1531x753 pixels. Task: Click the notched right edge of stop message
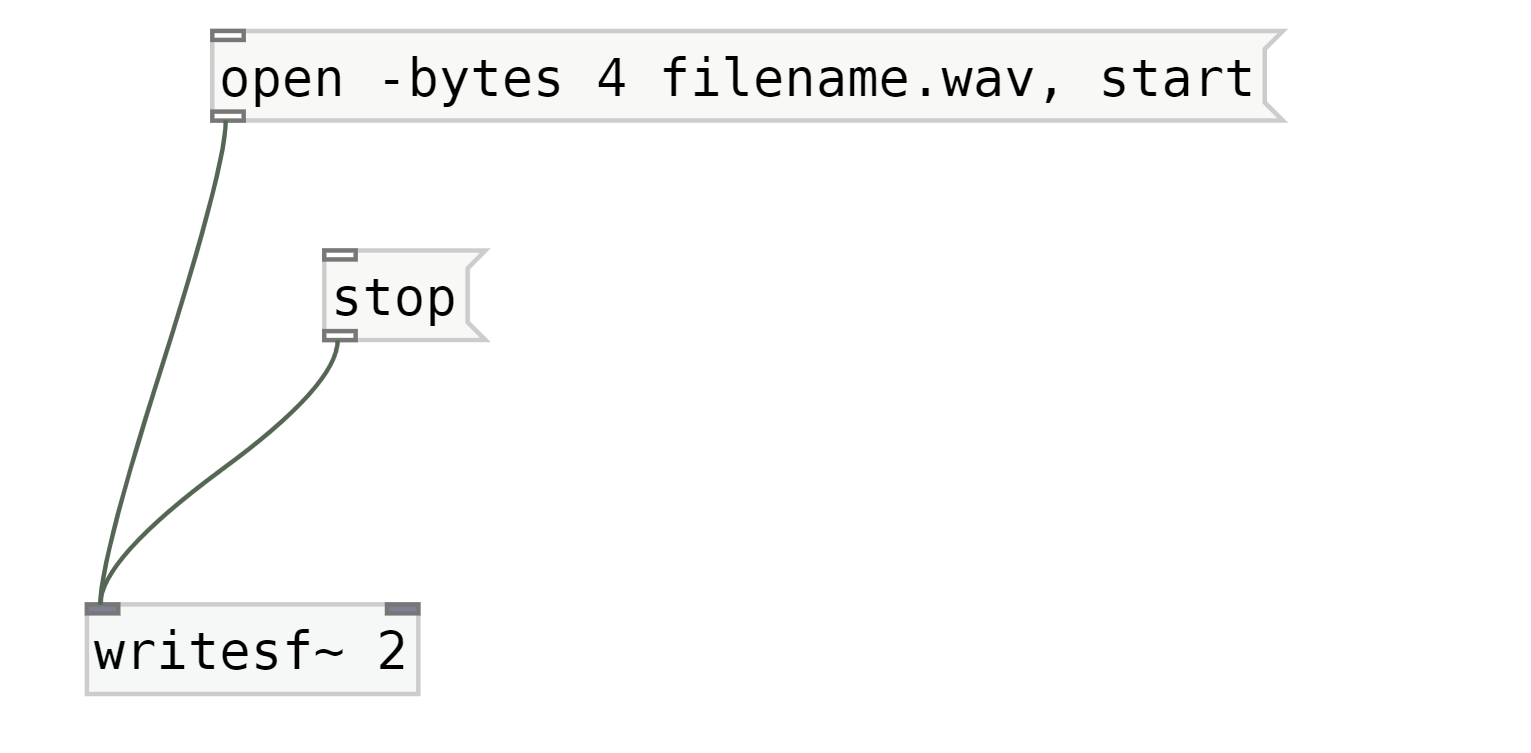(475, 297)
